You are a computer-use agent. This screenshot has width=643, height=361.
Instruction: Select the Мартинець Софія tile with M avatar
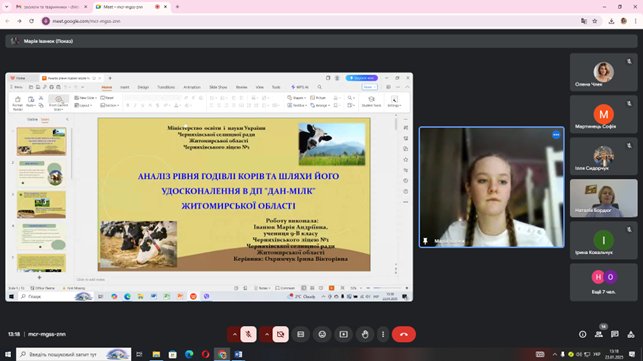pos(604,114)
